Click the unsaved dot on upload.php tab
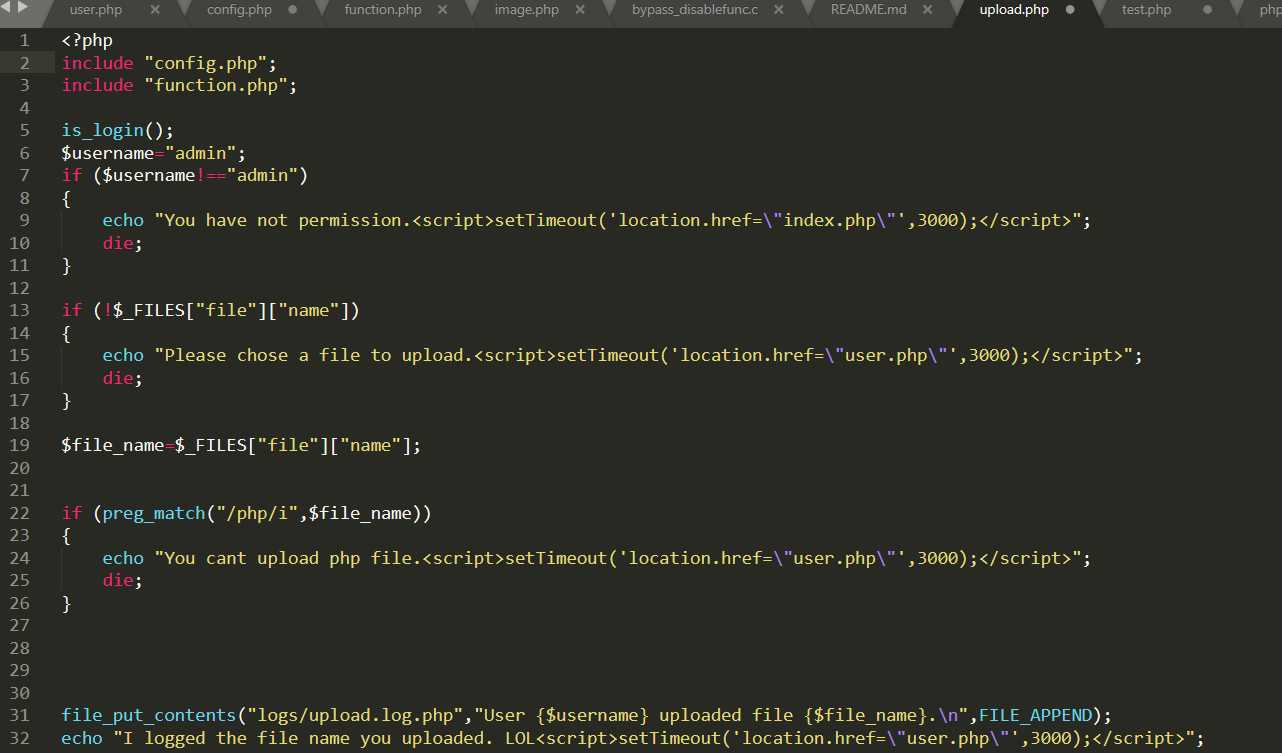This screenshot has height=753, width=1282. tap(1070, 10)
